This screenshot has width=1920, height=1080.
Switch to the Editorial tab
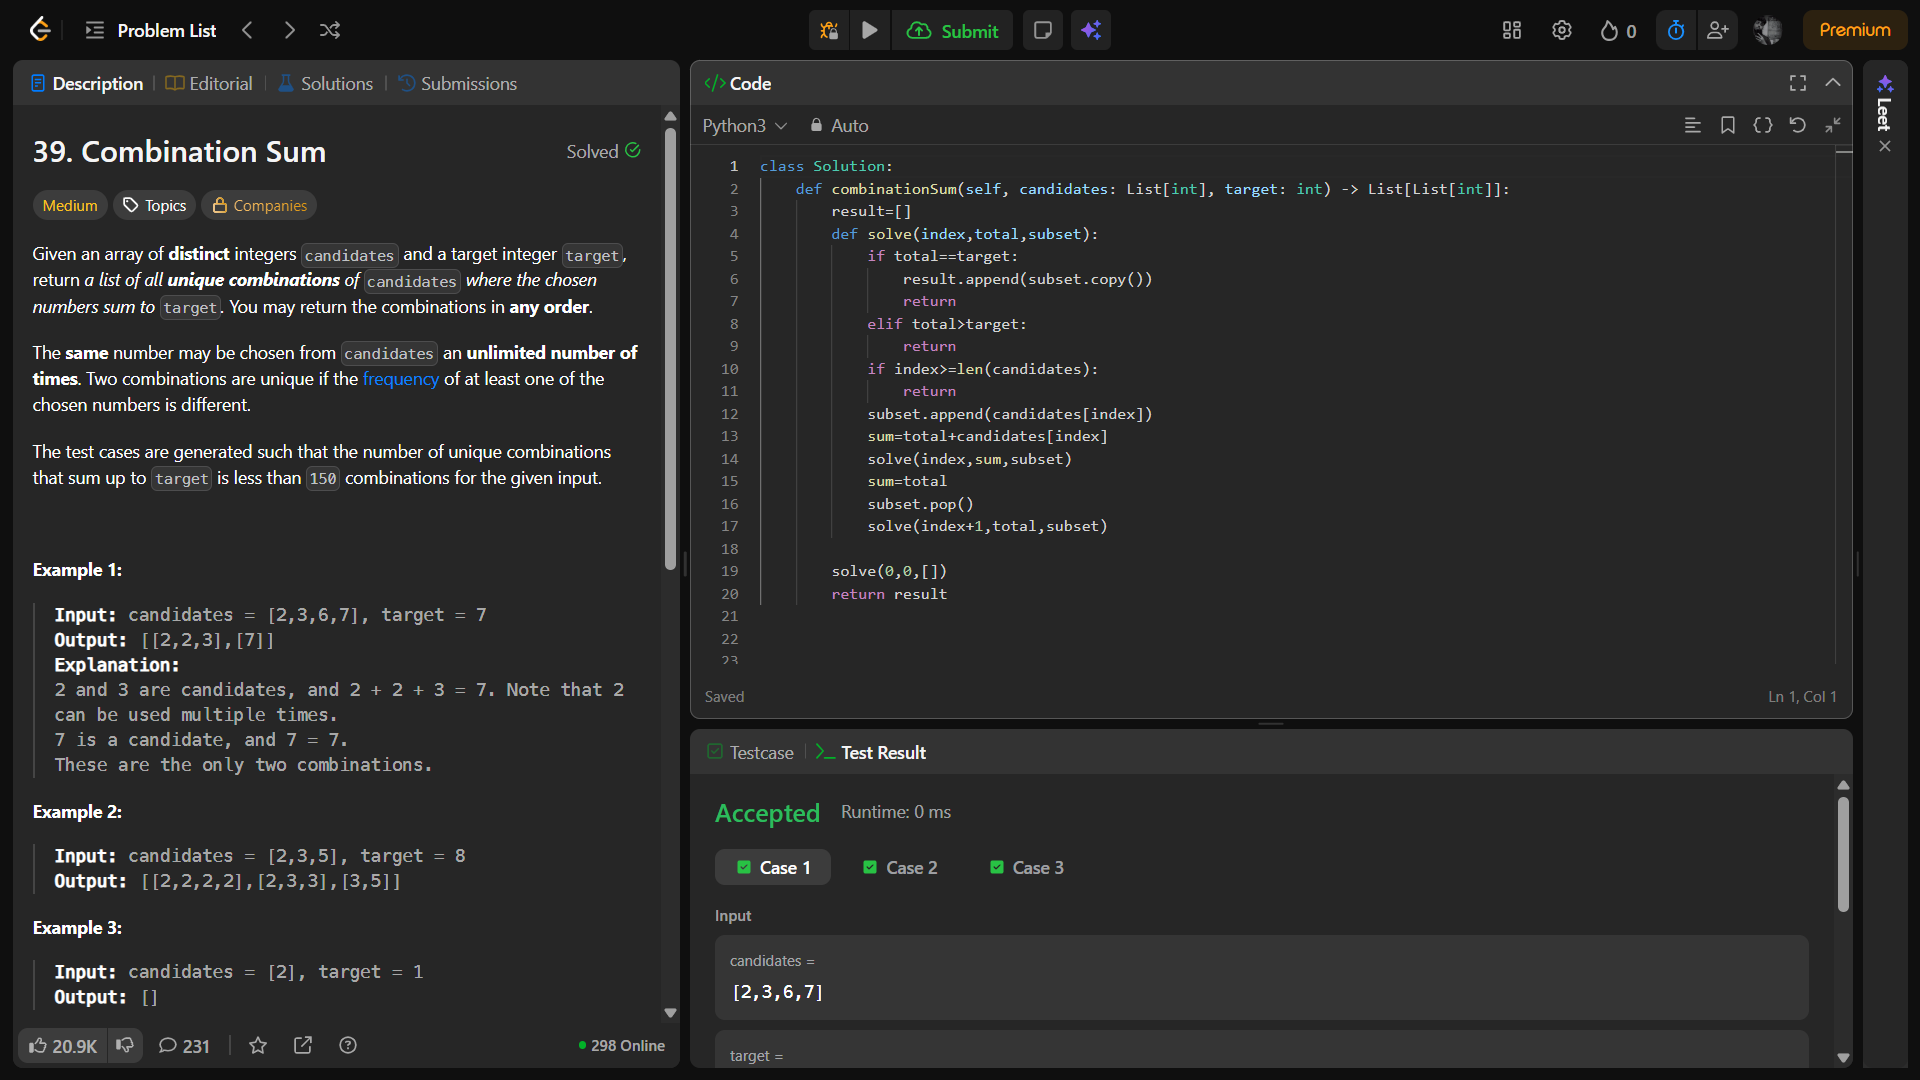coord(209,83)
